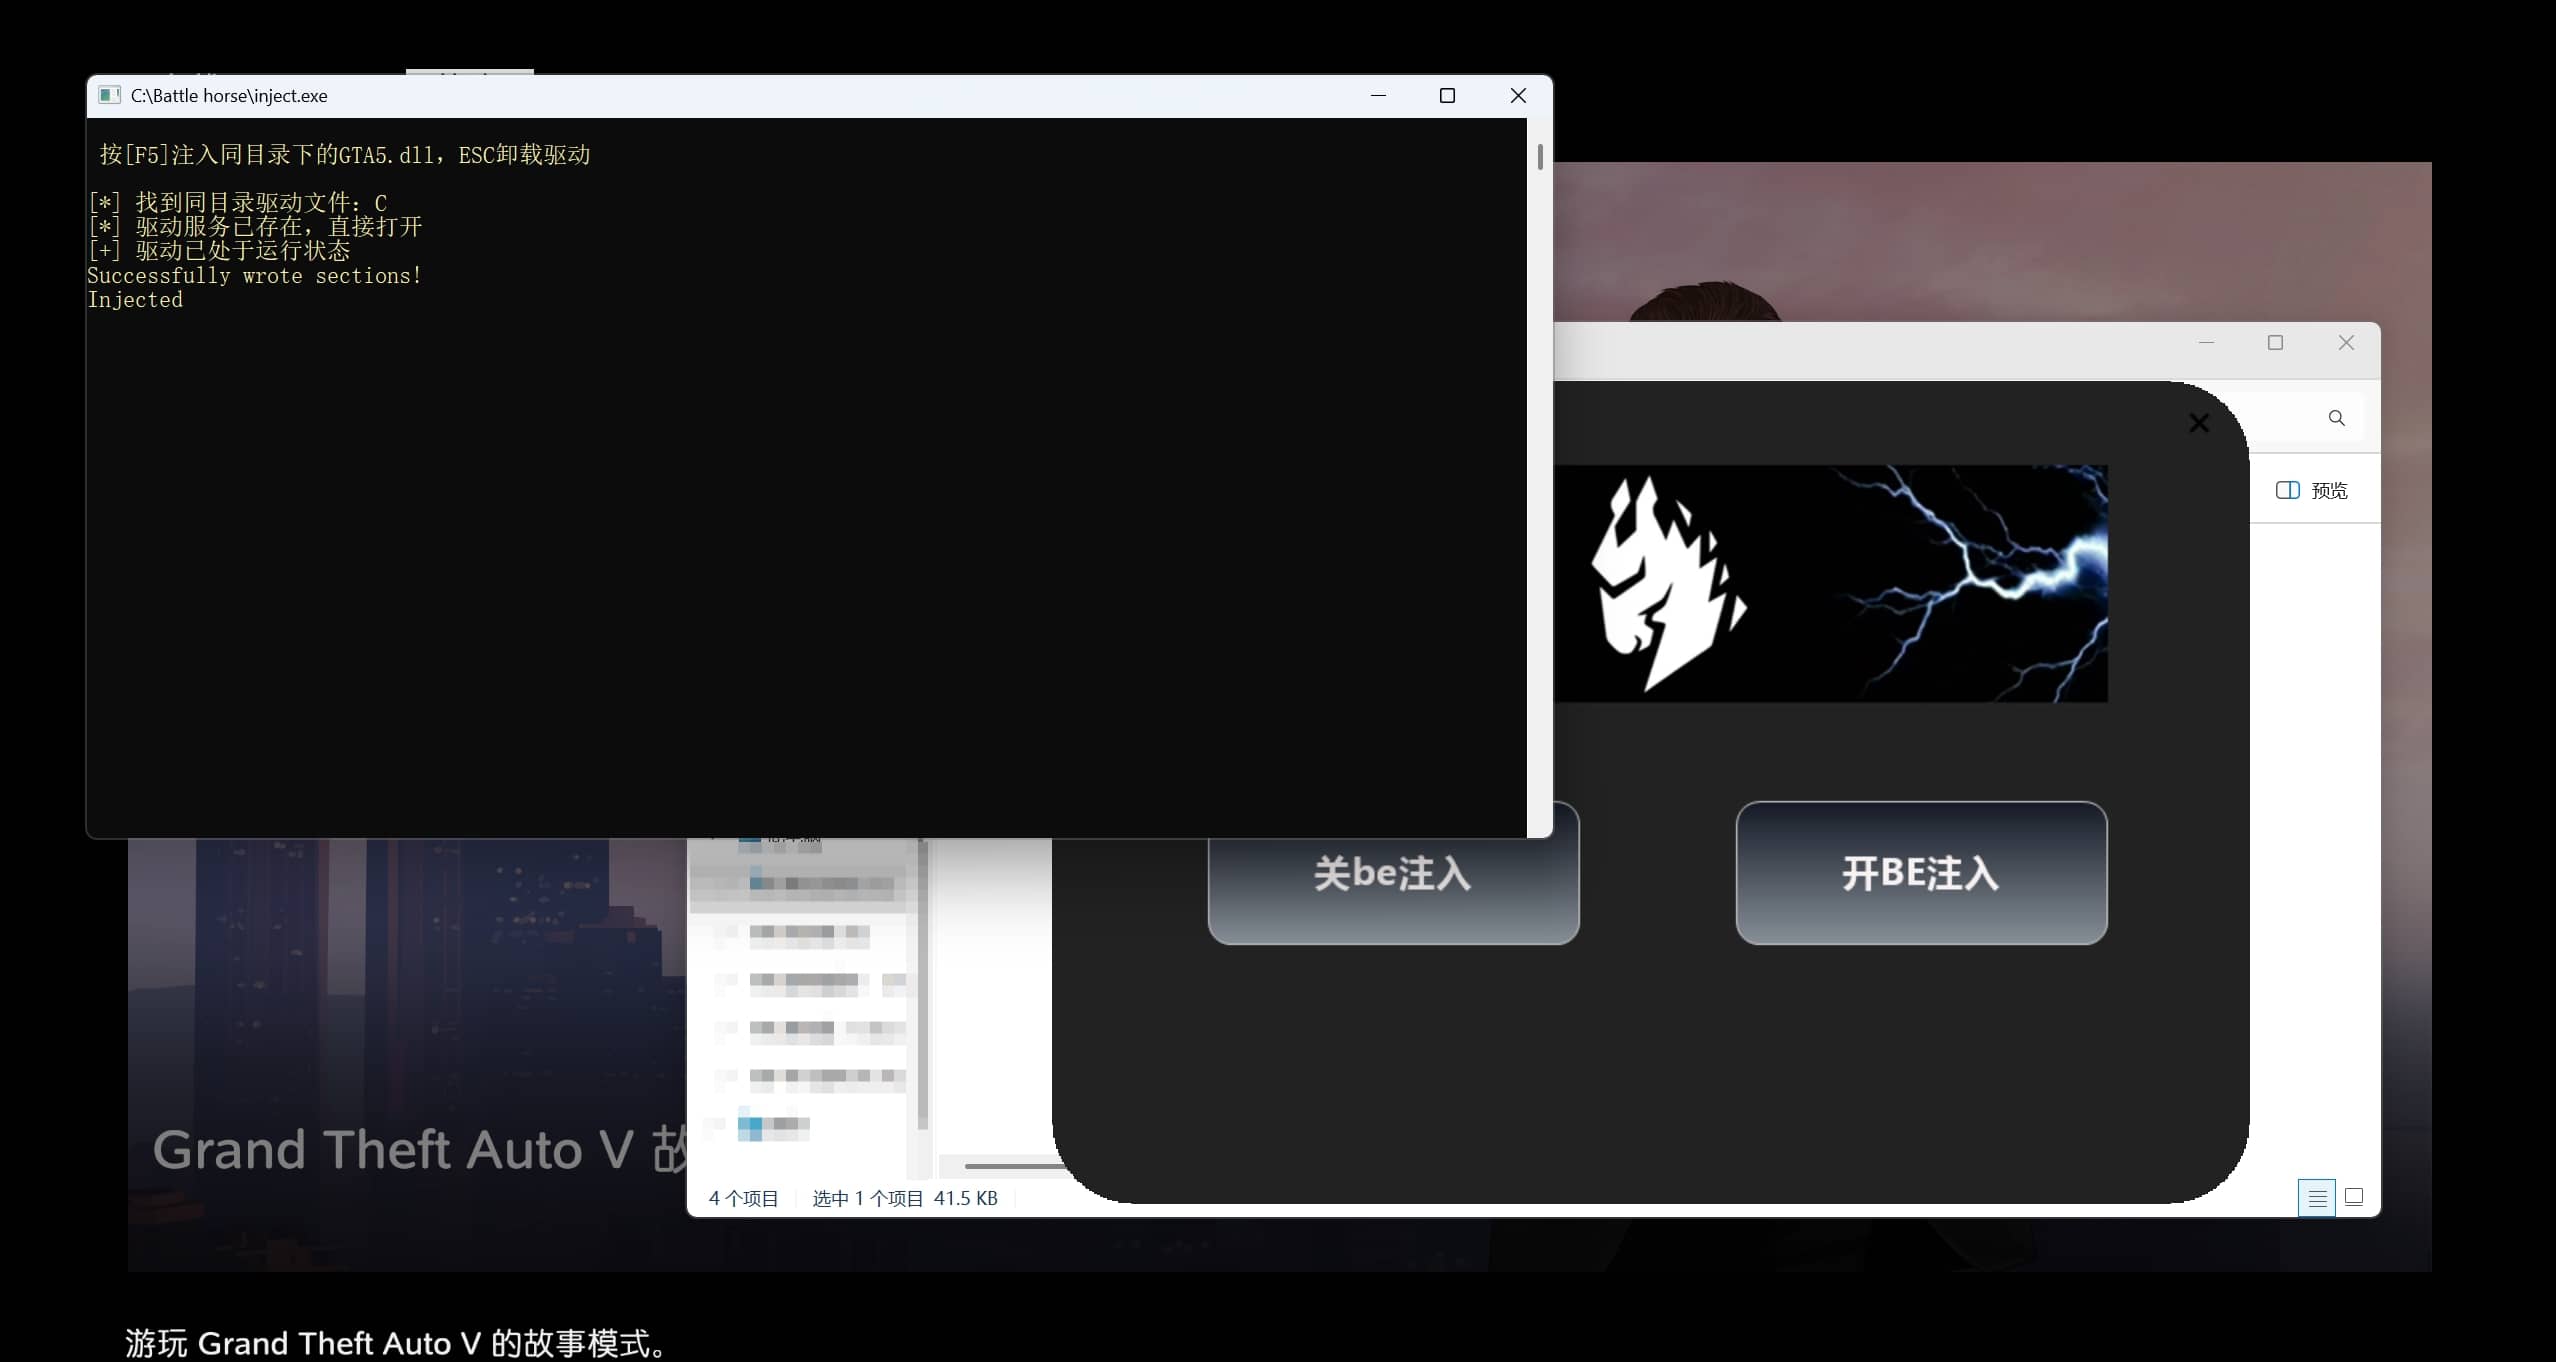Click the Explorer search magnifier icon

tap(2336, 418)
